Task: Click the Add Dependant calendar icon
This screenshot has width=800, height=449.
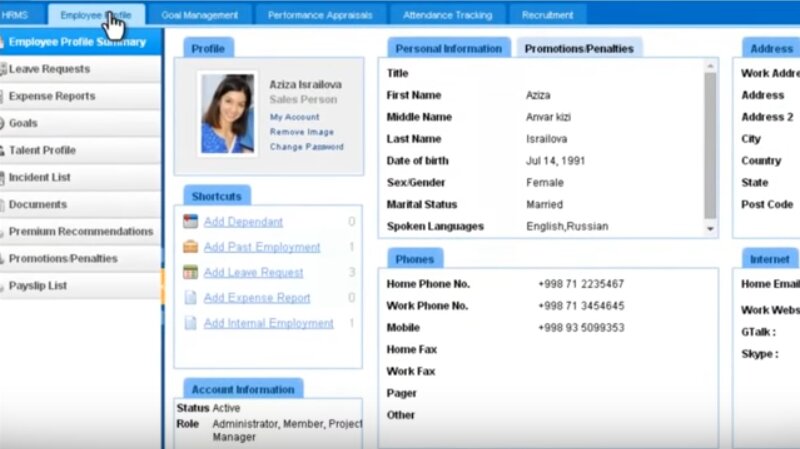Action: click(190, 222)
